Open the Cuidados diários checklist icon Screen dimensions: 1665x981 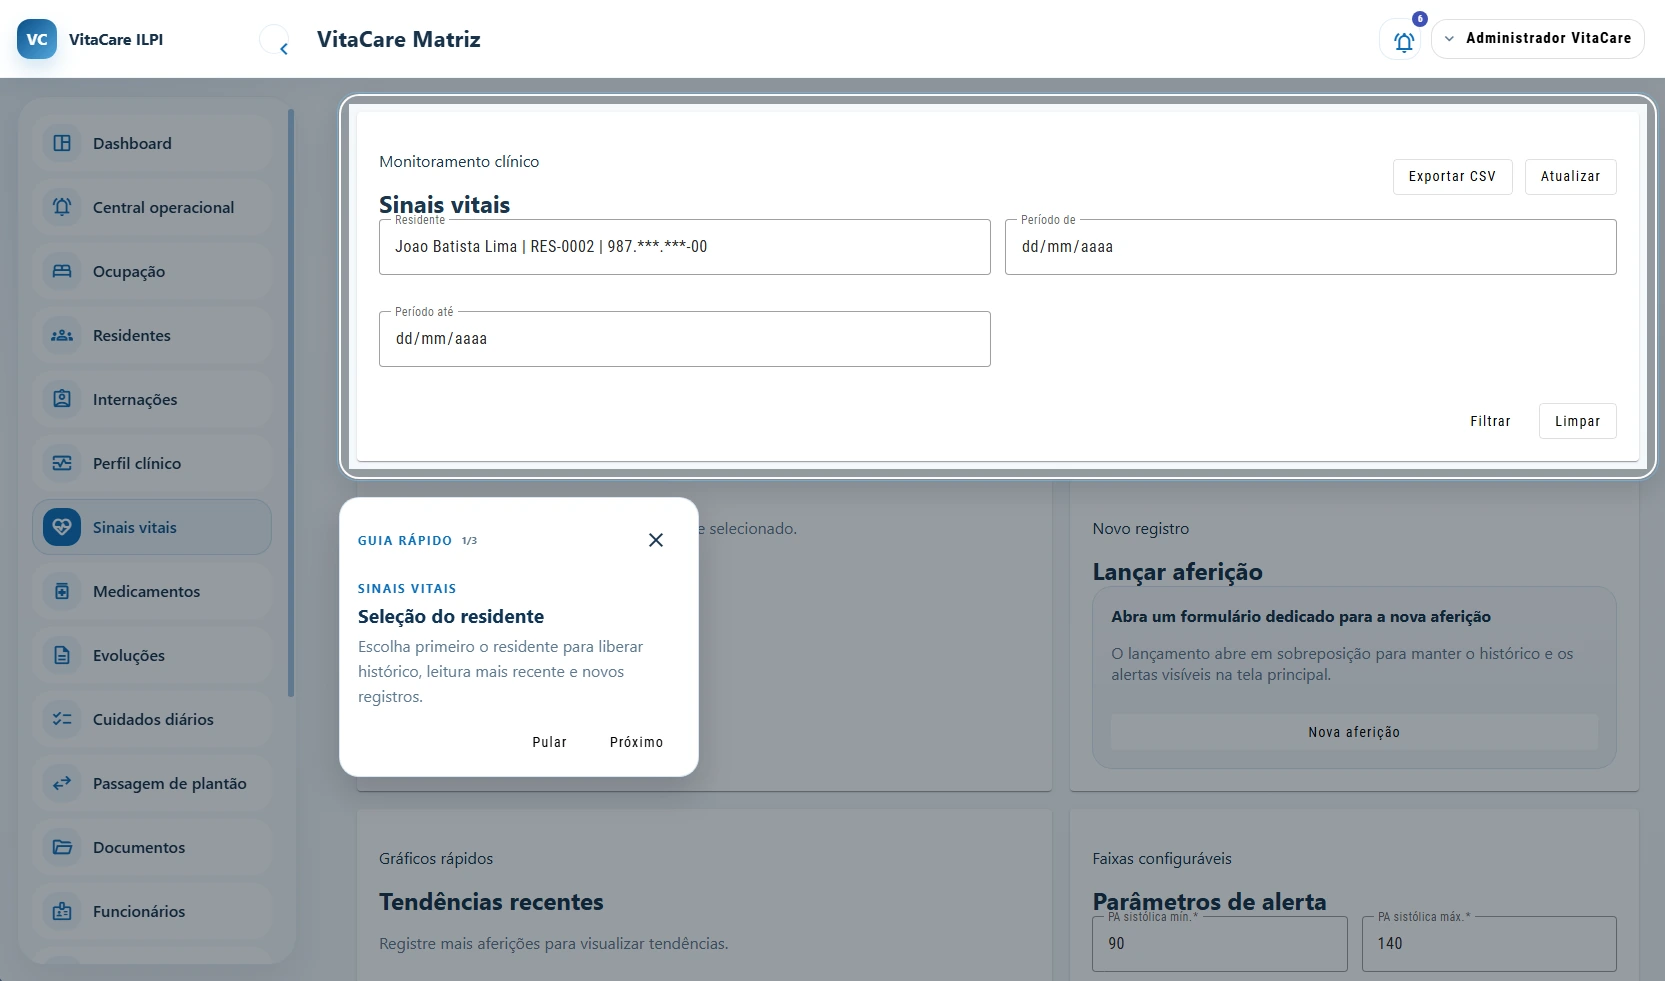[x=62, y=719]
